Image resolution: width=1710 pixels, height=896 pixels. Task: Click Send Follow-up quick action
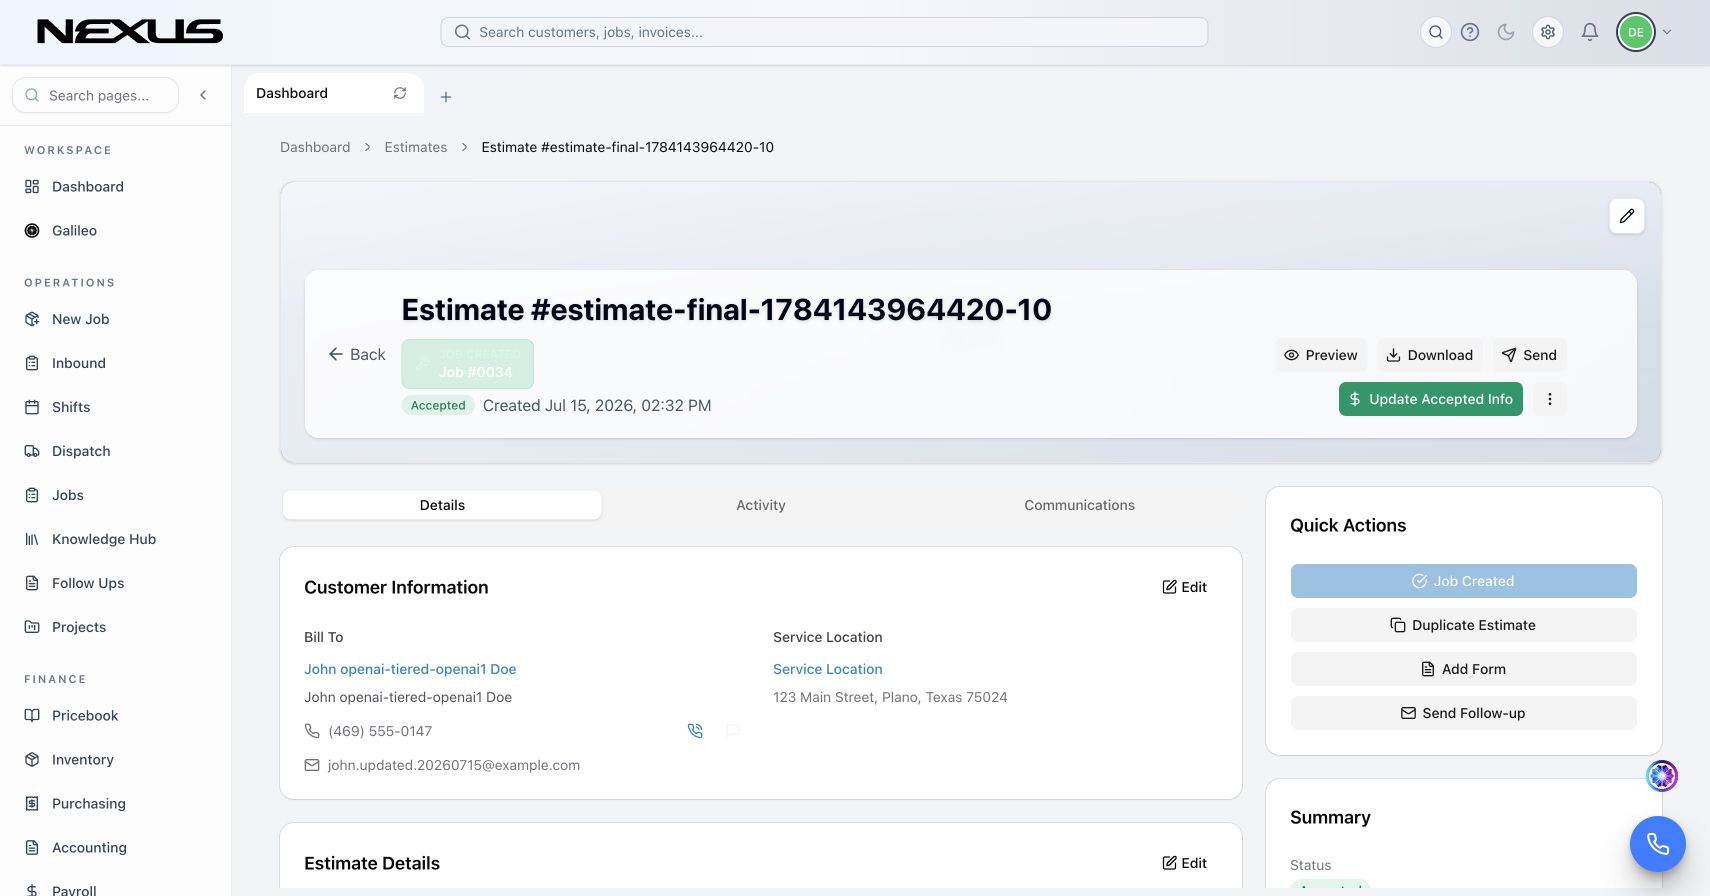tap(1464, 713)
